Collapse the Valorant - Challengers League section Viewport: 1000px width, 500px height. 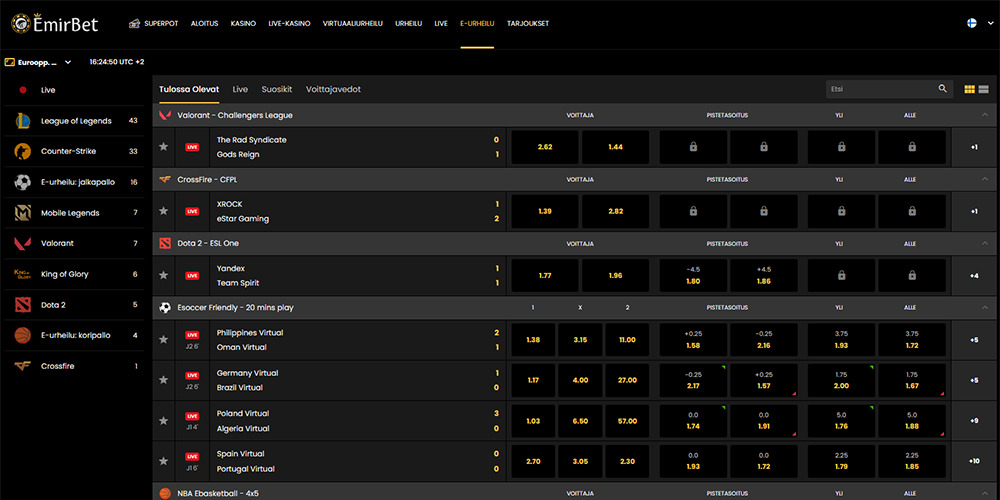pos(984,115)
